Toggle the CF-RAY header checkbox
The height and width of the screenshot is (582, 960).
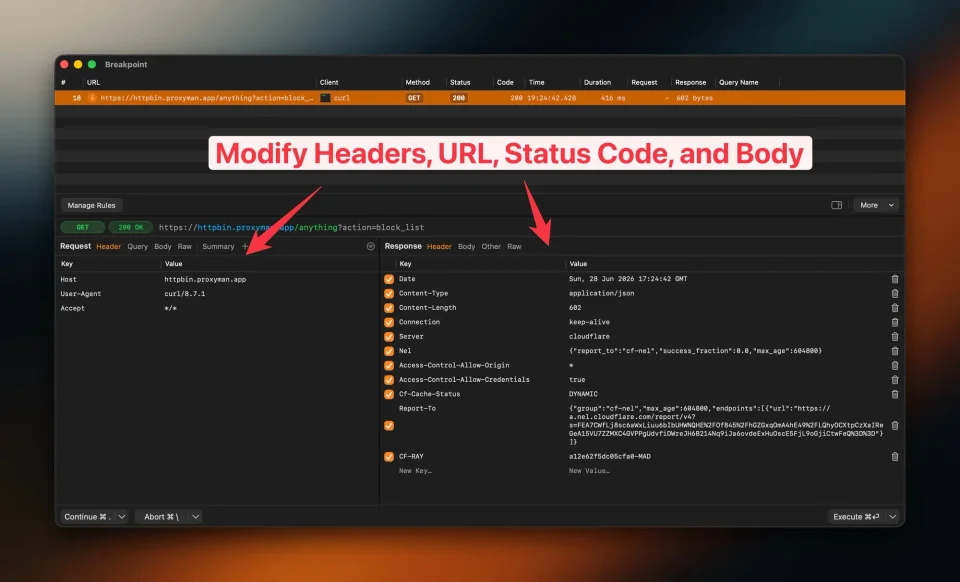(389, 457)
